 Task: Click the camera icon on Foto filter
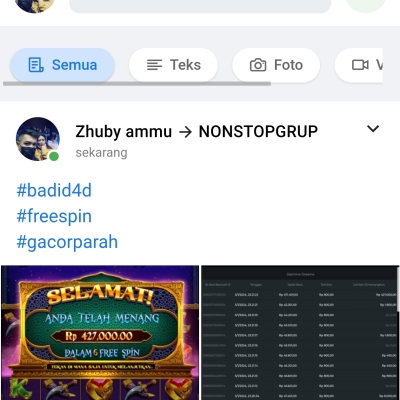tap(258, 65)
